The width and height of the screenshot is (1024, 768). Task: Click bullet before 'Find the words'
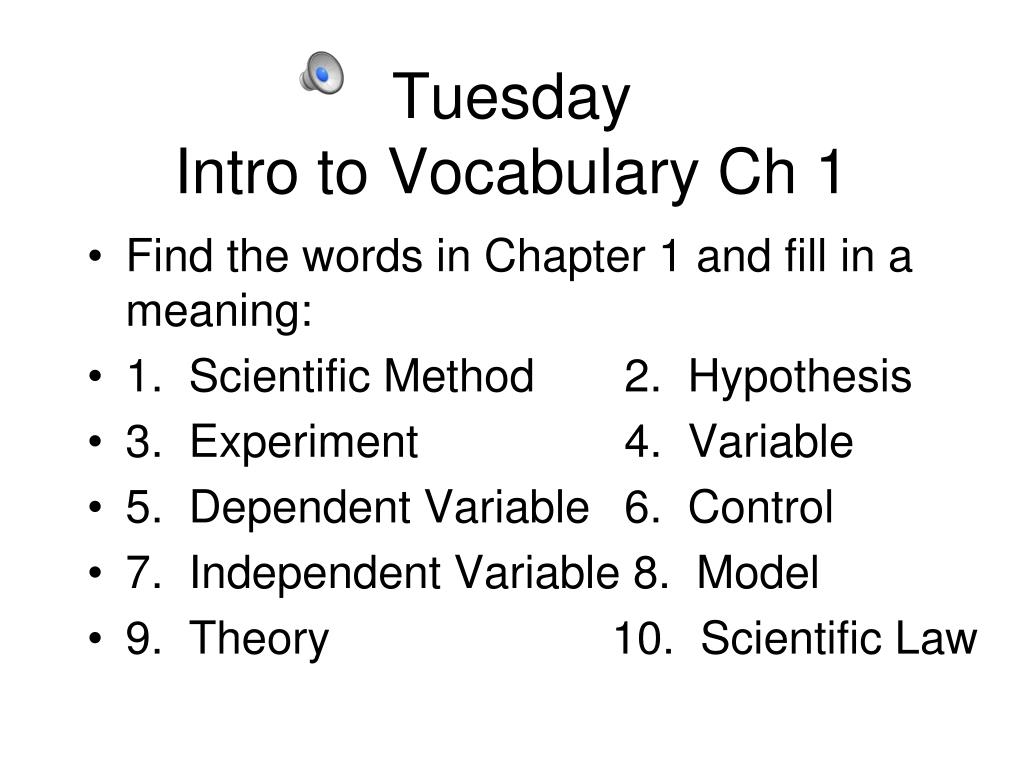coord(95,257)
